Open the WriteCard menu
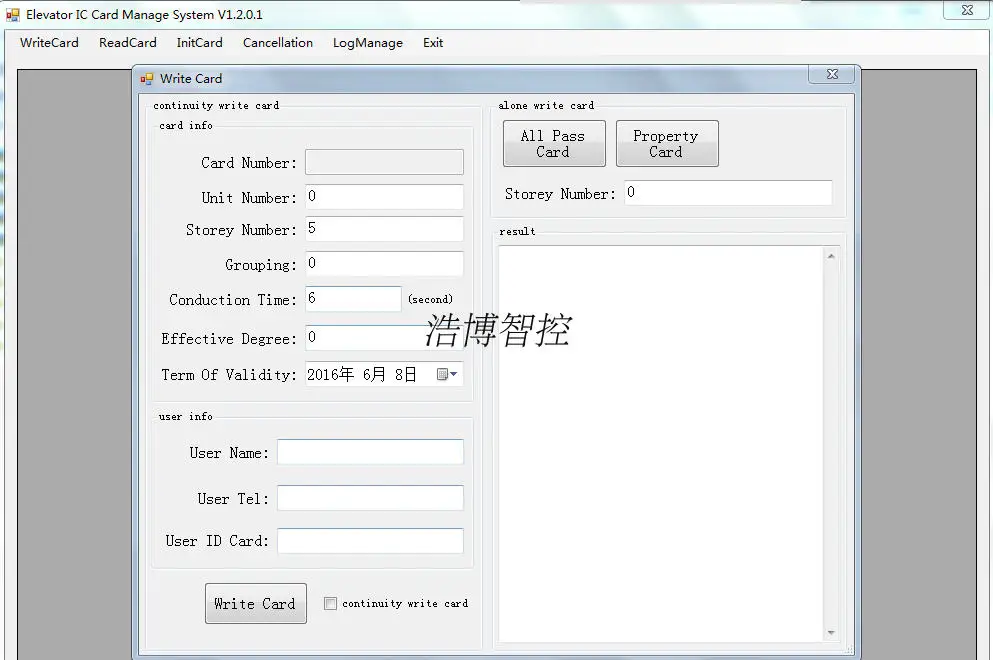Image resolution: width=993 pixels, height=660 pixels. [49, 42]
